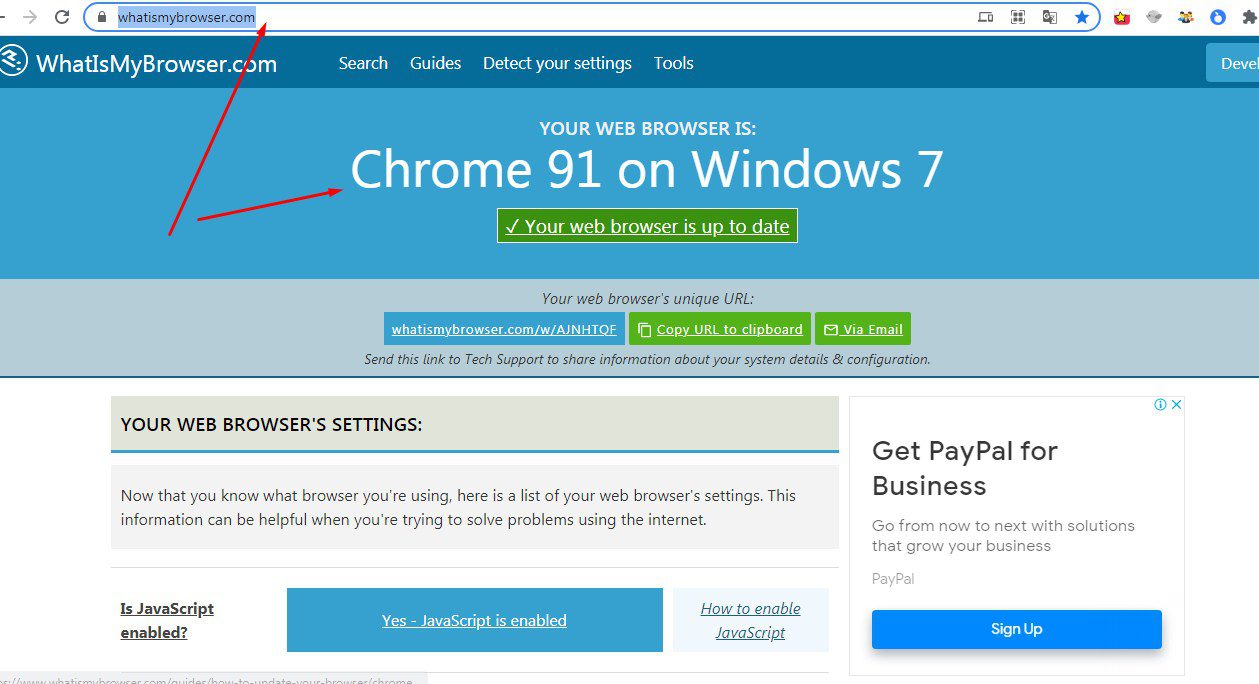Click the ad info (i) icon
Screen dimensions: 1259x684
[1160, 405]
